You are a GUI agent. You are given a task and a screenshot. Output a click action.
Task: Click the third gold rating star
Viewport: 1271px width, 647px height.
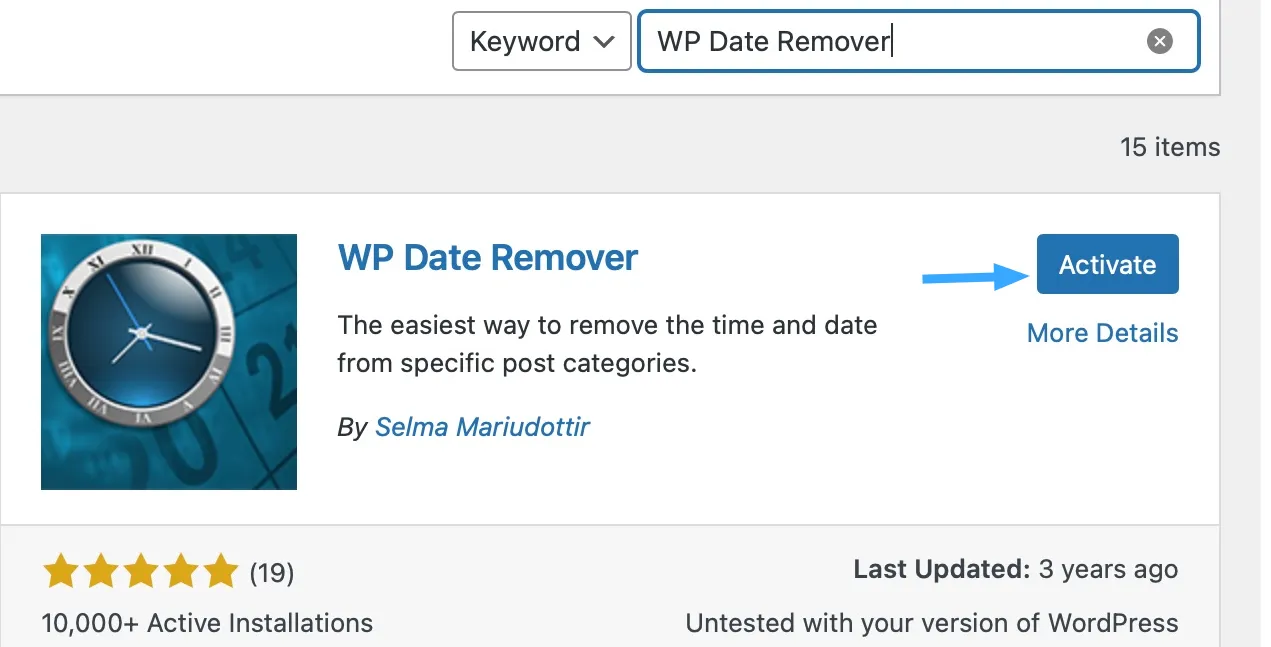point(140,572)
